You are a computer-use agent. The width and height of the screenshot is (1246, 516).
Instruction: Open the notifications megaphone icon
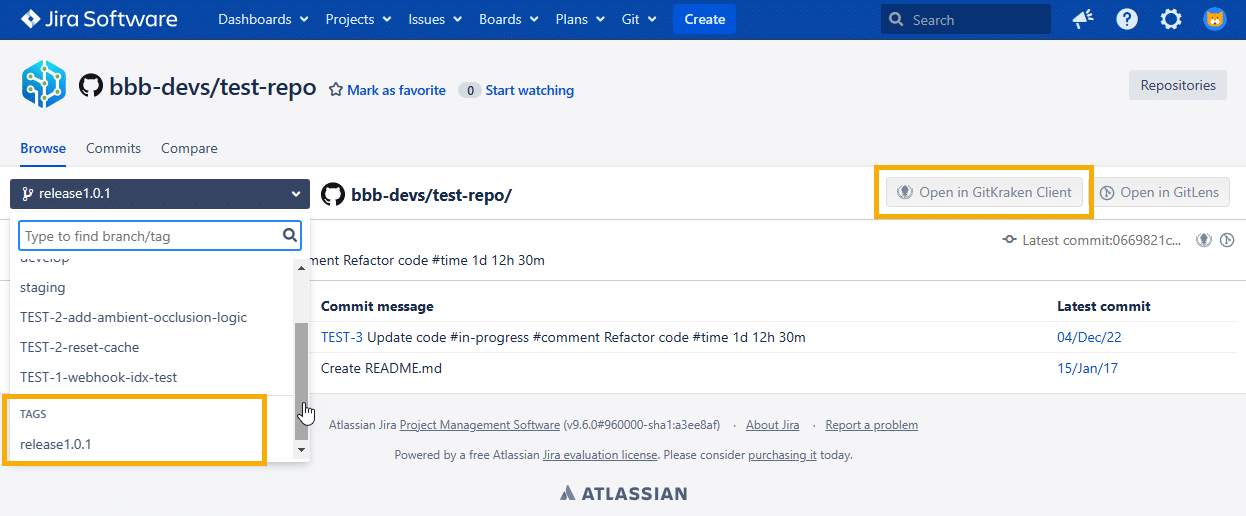[x=1083, y=19]
